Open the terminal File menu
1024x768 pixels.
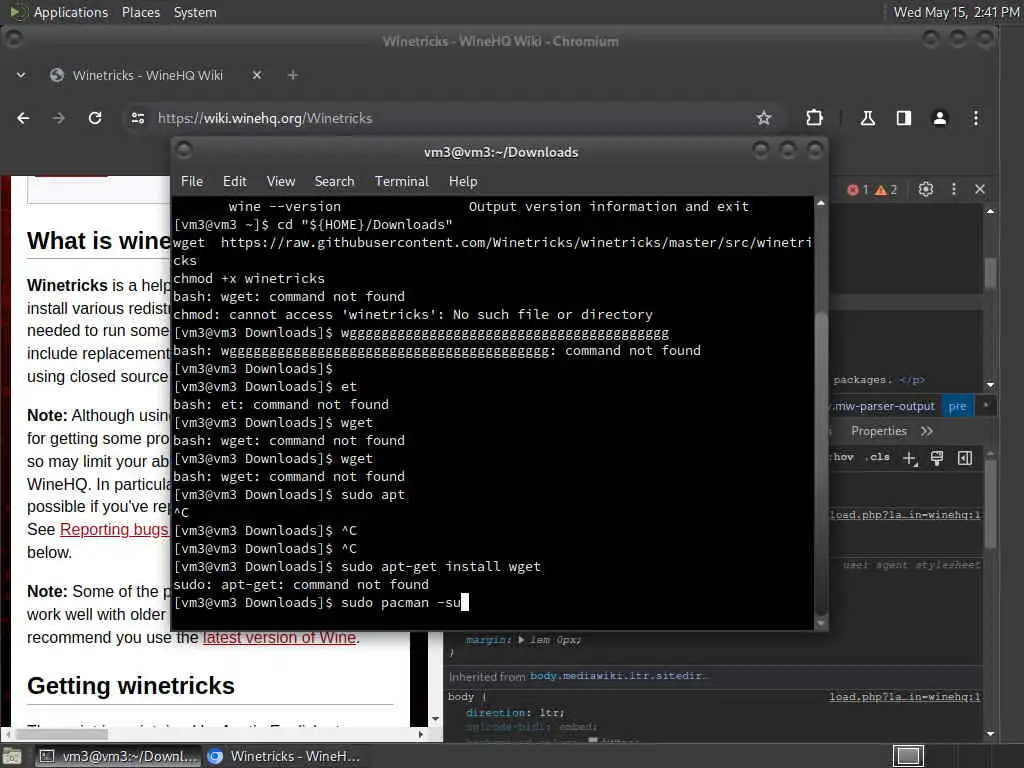point(191,182)
